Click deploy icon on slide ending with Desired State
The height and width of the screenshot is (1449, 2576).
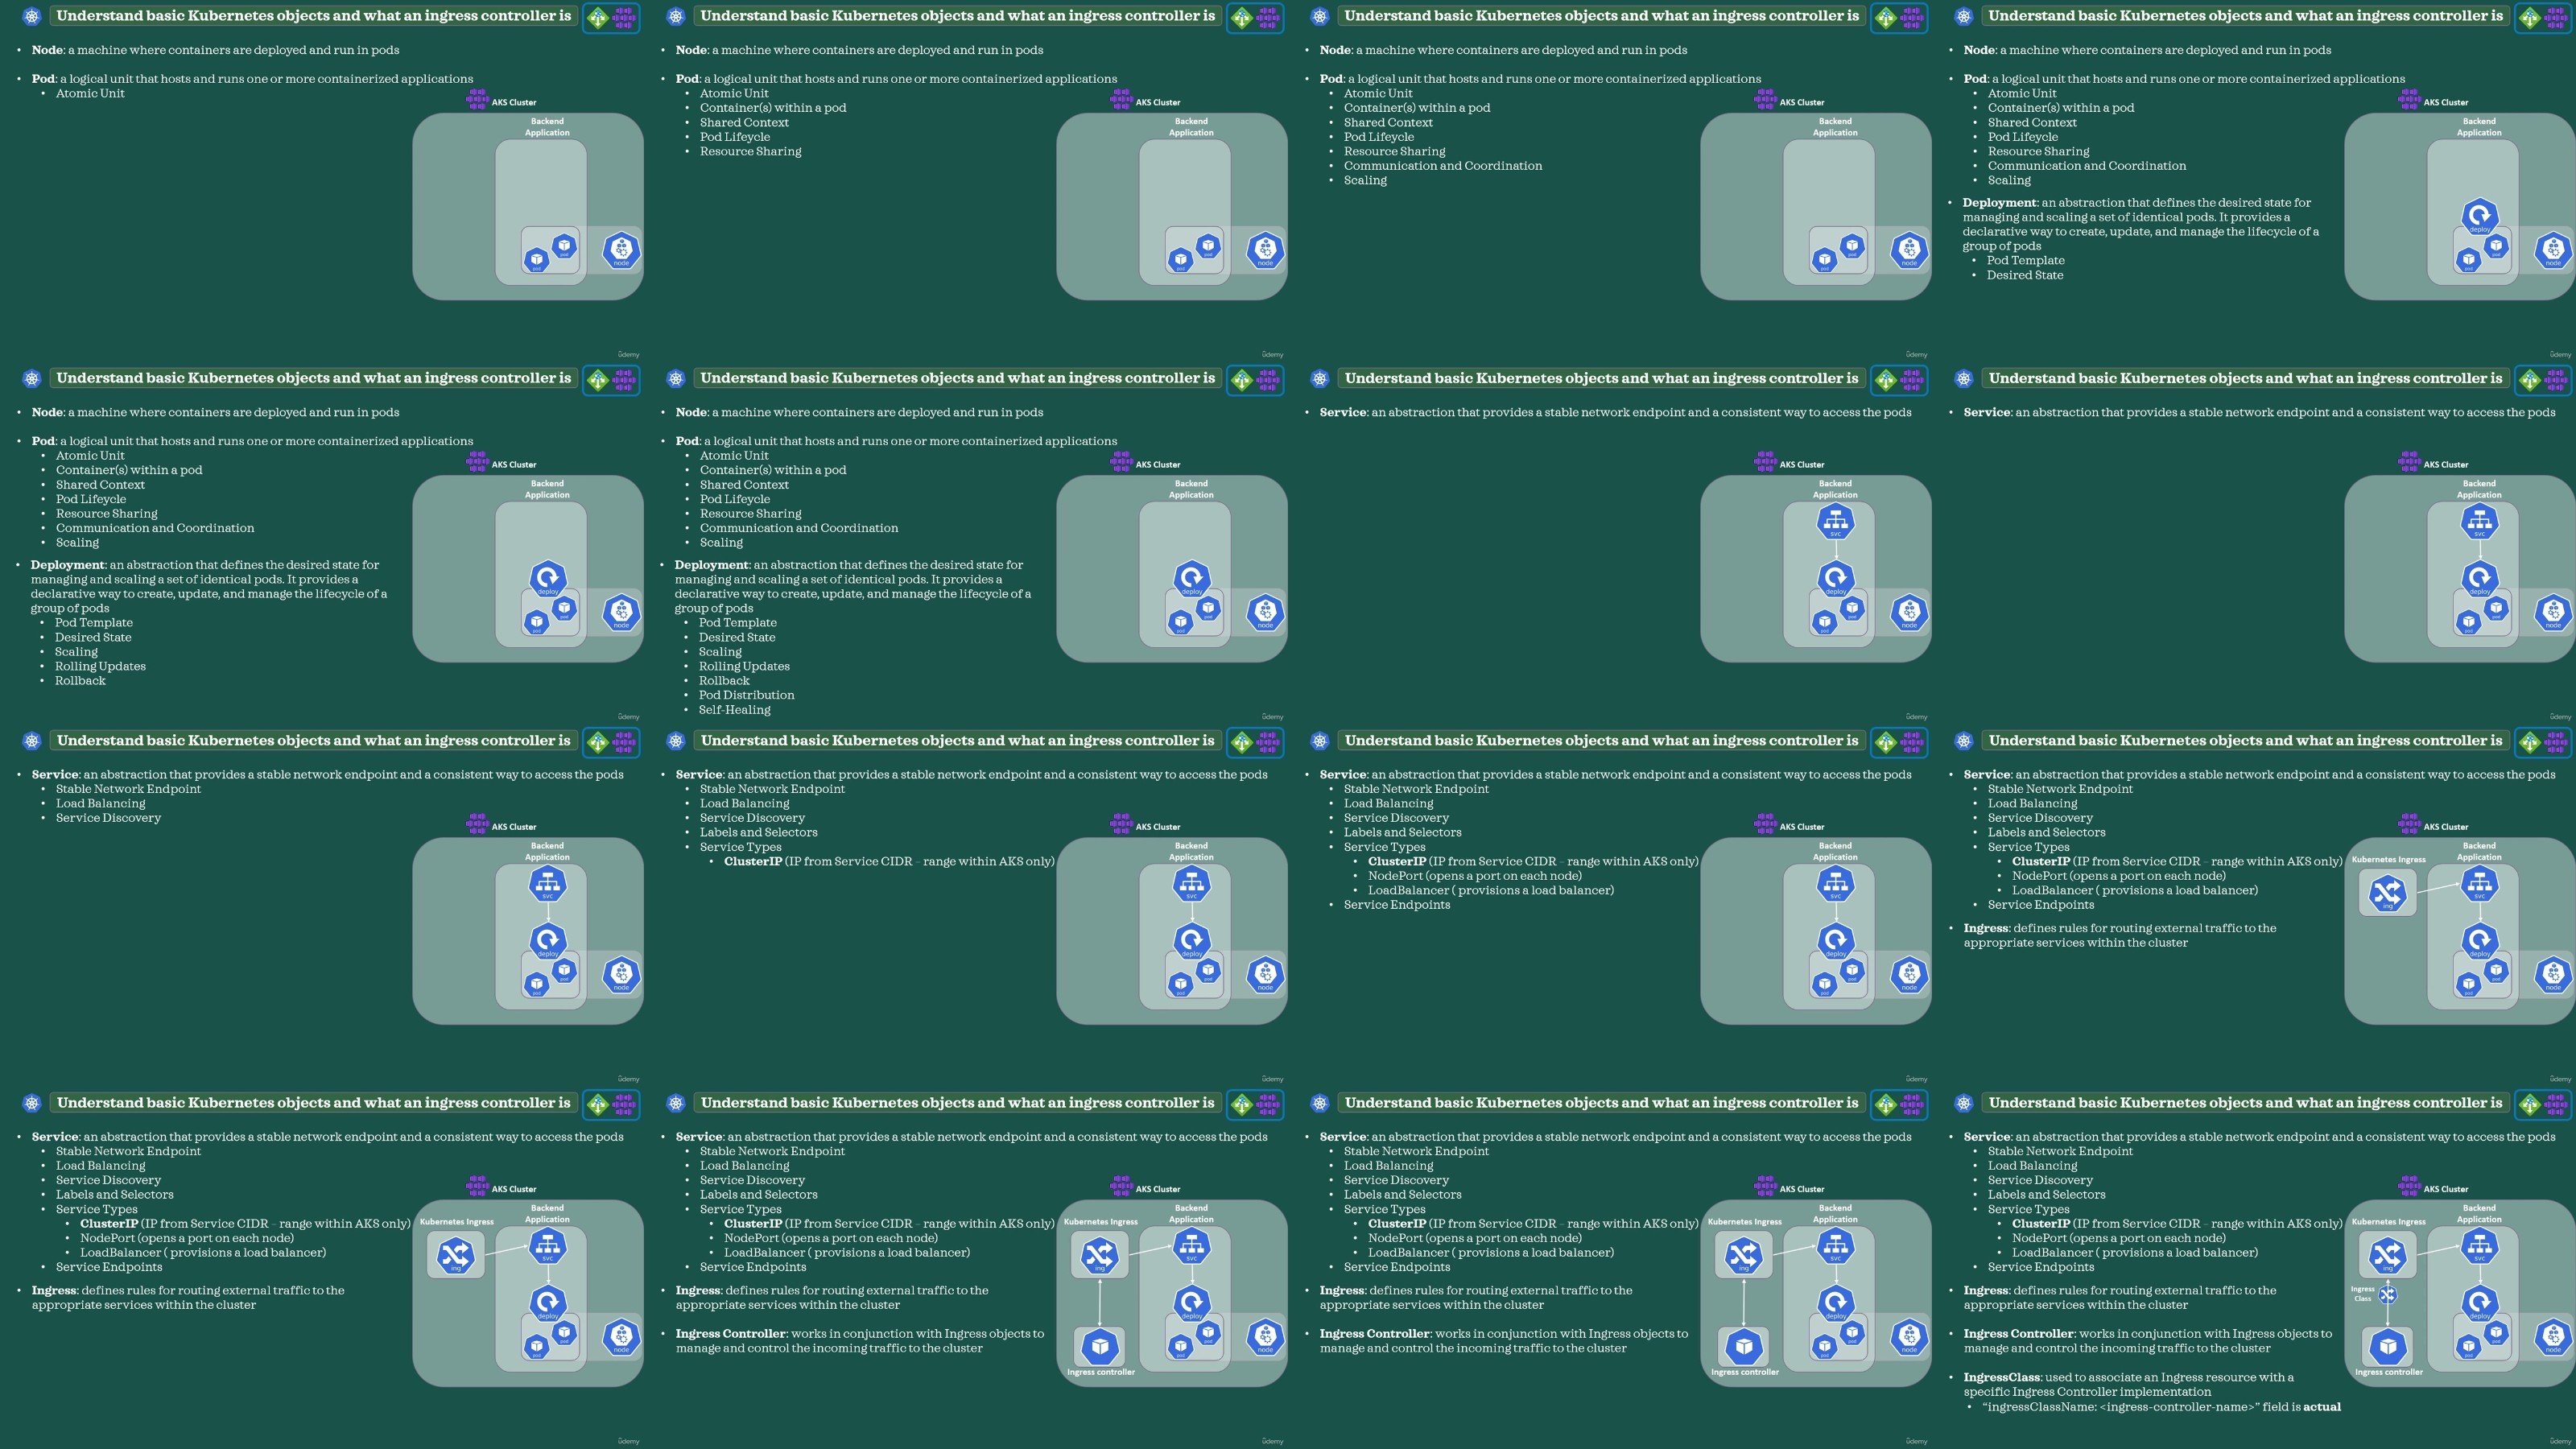(2479, 216)
